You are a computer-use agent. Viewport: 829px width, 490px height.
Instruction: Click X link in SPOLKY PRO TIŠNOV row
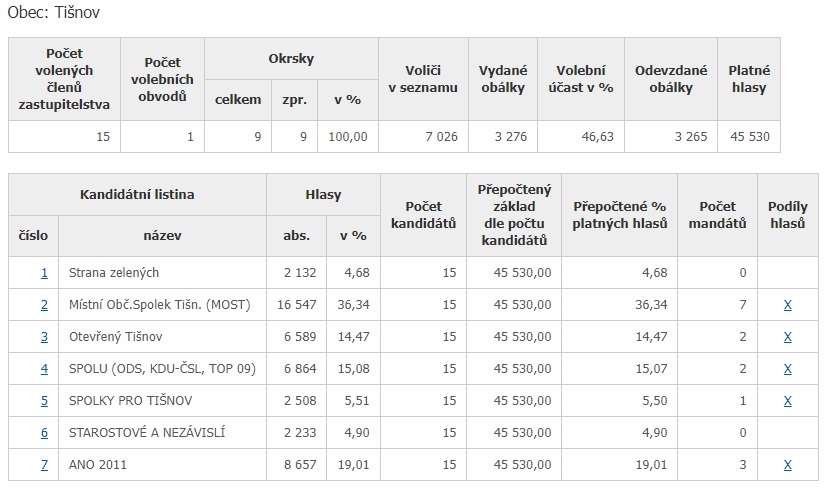click(x=788, y=400)
